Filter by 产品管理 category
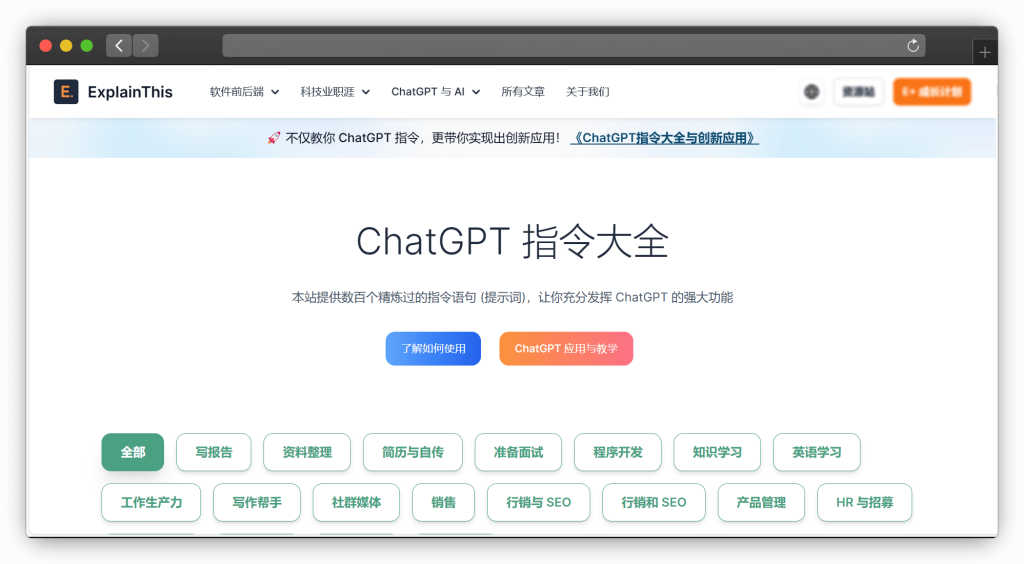The width and height of the screenshot is (1024, 564). (x=761, y=502)
